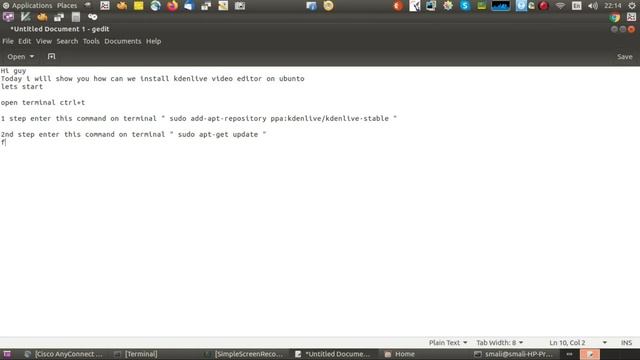Open the orange workspace switcher in taskbar

point(590,354)
